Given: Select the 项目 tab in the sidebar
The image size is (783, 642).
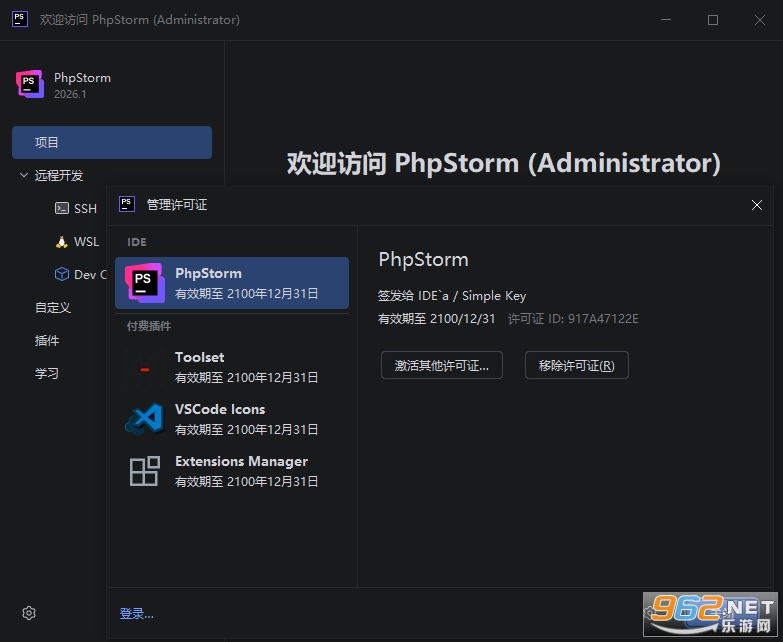Looking at the screenshot, I should (x=112, y=142).
